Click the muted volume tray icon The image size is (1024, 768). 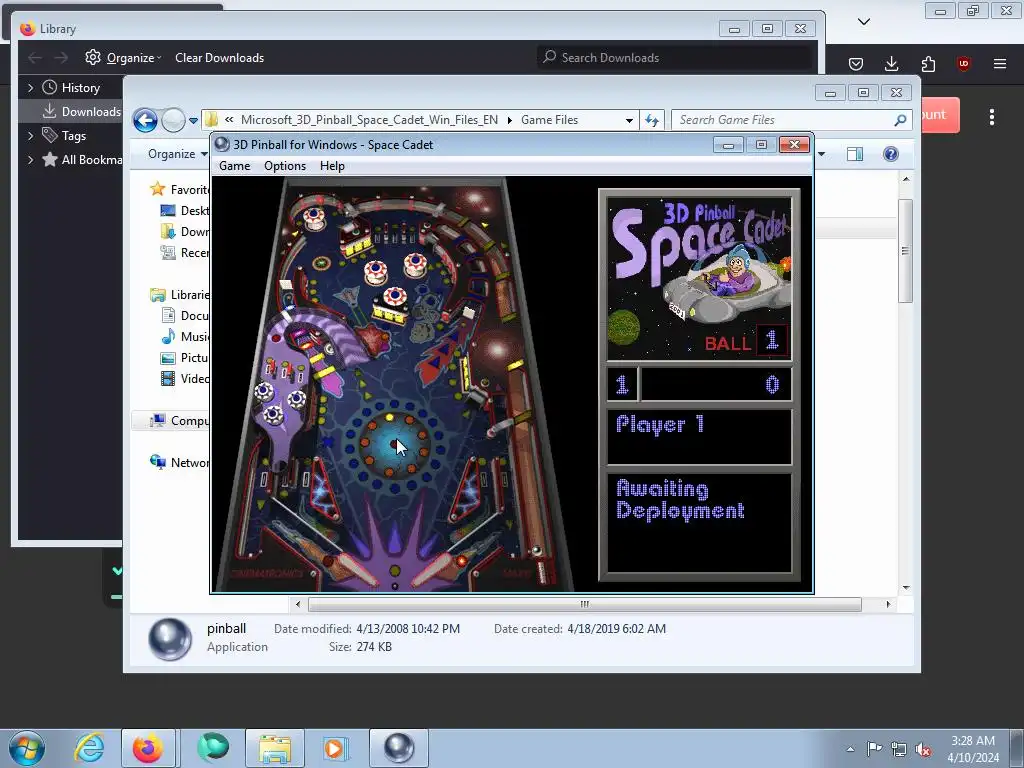point(923,749)
